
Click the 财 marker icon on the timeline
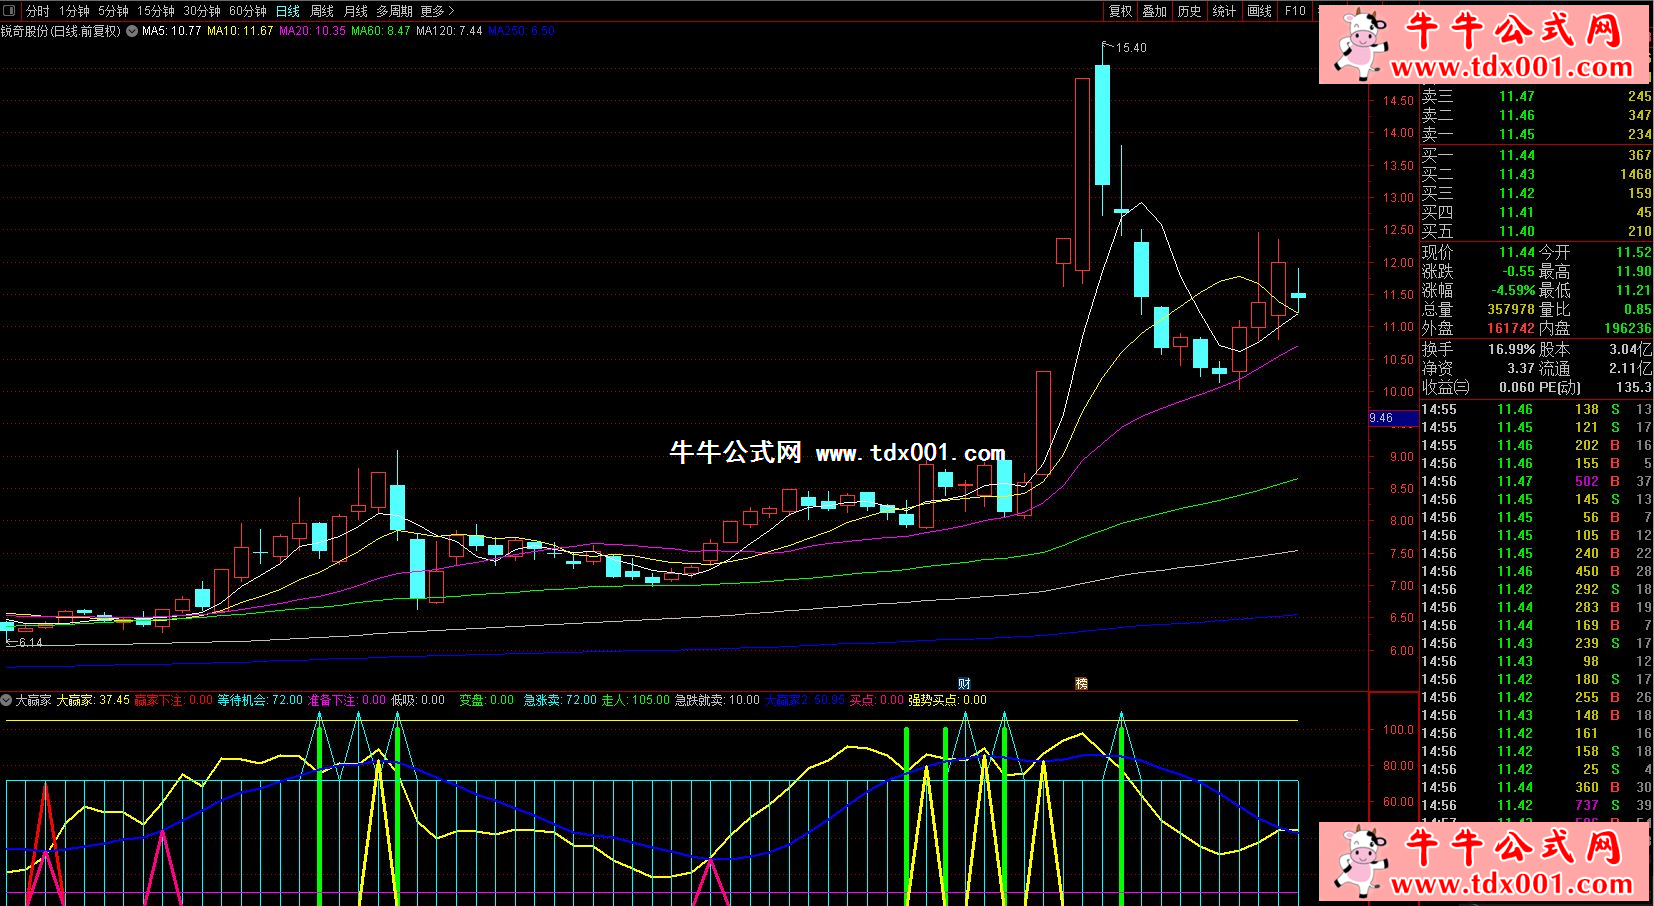coord(964,683)
